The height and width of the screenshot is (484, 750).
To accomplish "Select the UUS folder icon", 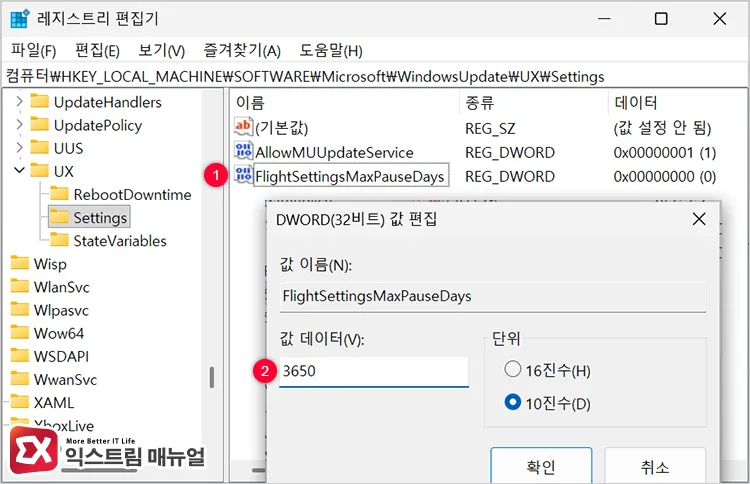I will point(39,147).
